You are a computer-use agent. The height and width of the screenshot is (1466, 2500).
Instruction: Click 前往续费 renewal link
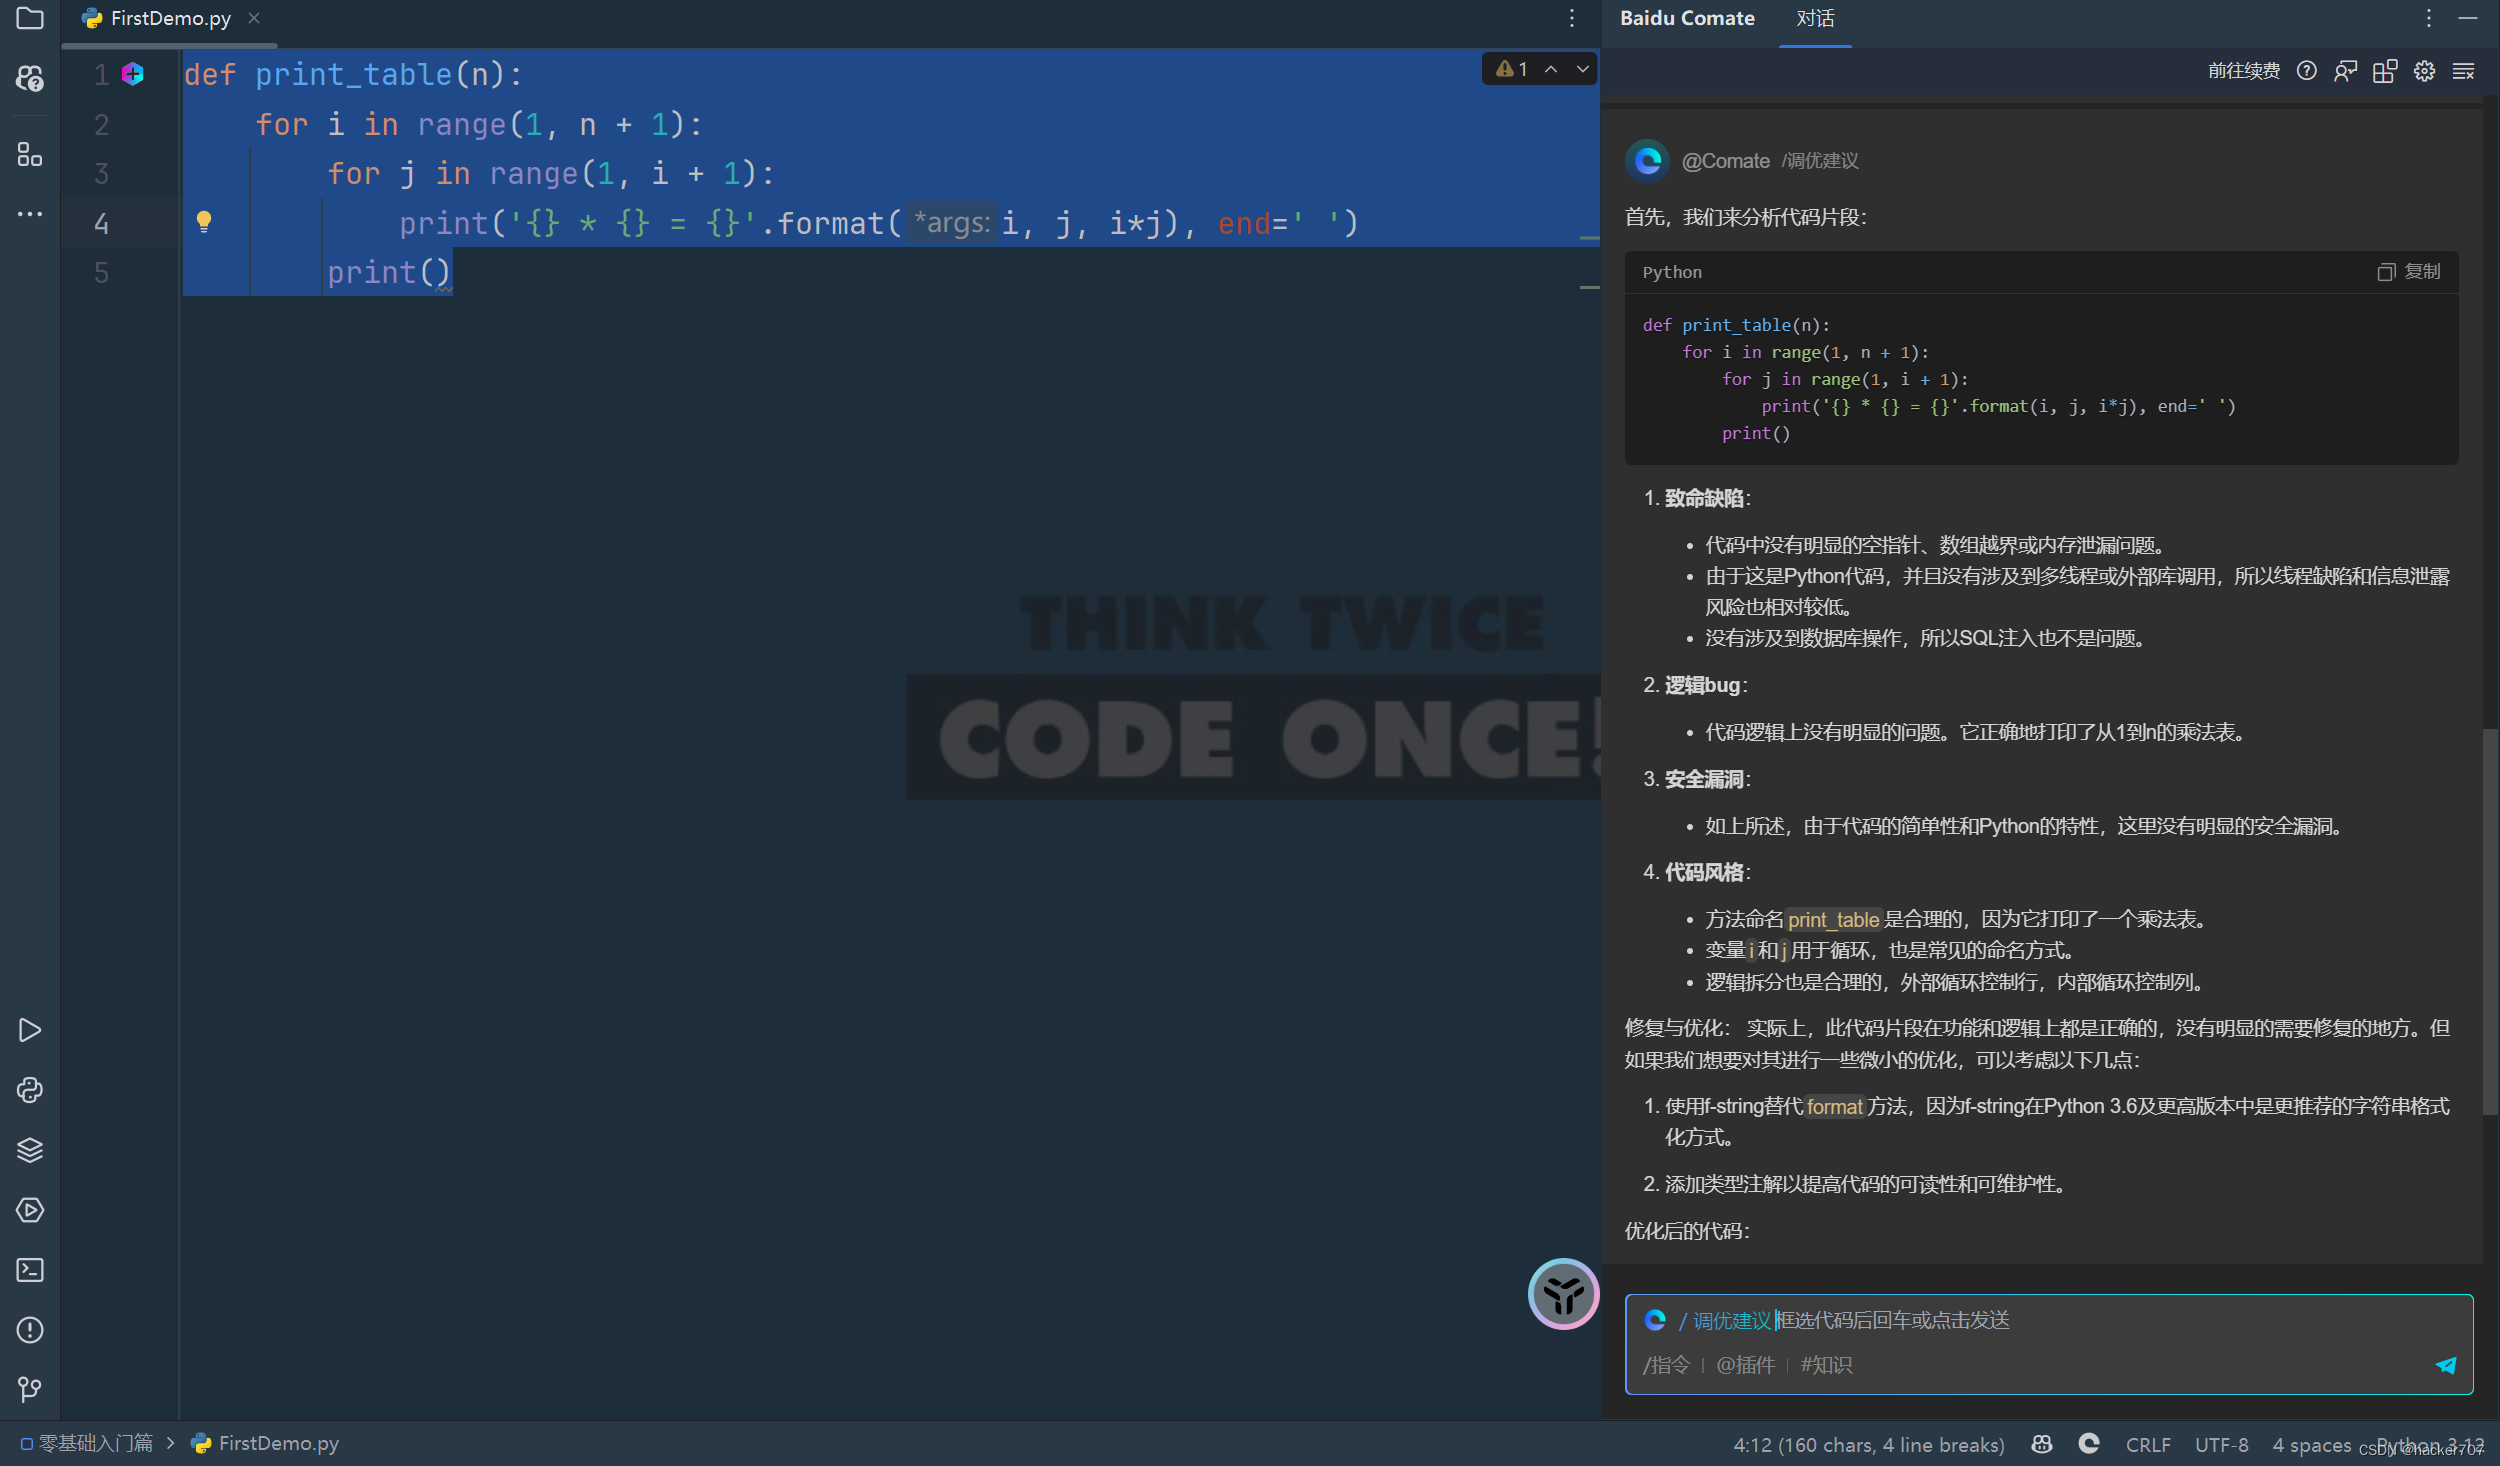click(x=2244, y=71)
